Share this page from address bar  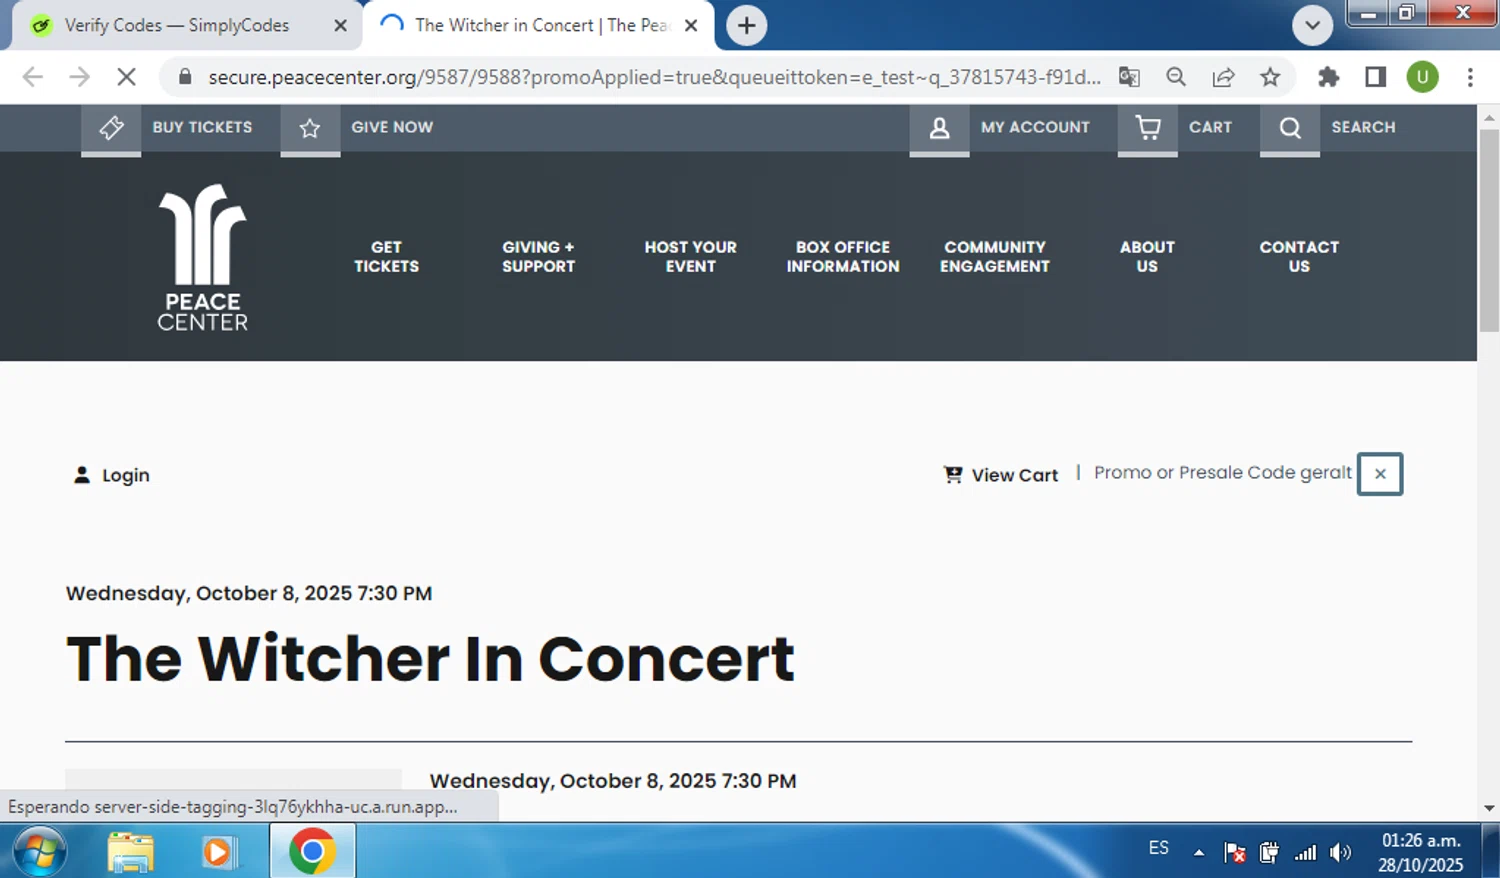click(x=1223, y=77)
